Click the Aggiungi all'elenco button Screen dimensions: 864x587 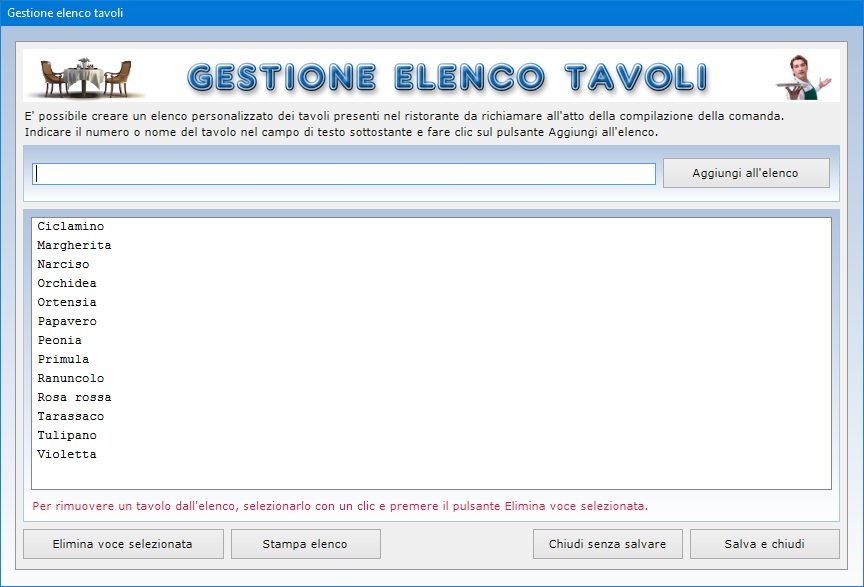coord(746,173)
